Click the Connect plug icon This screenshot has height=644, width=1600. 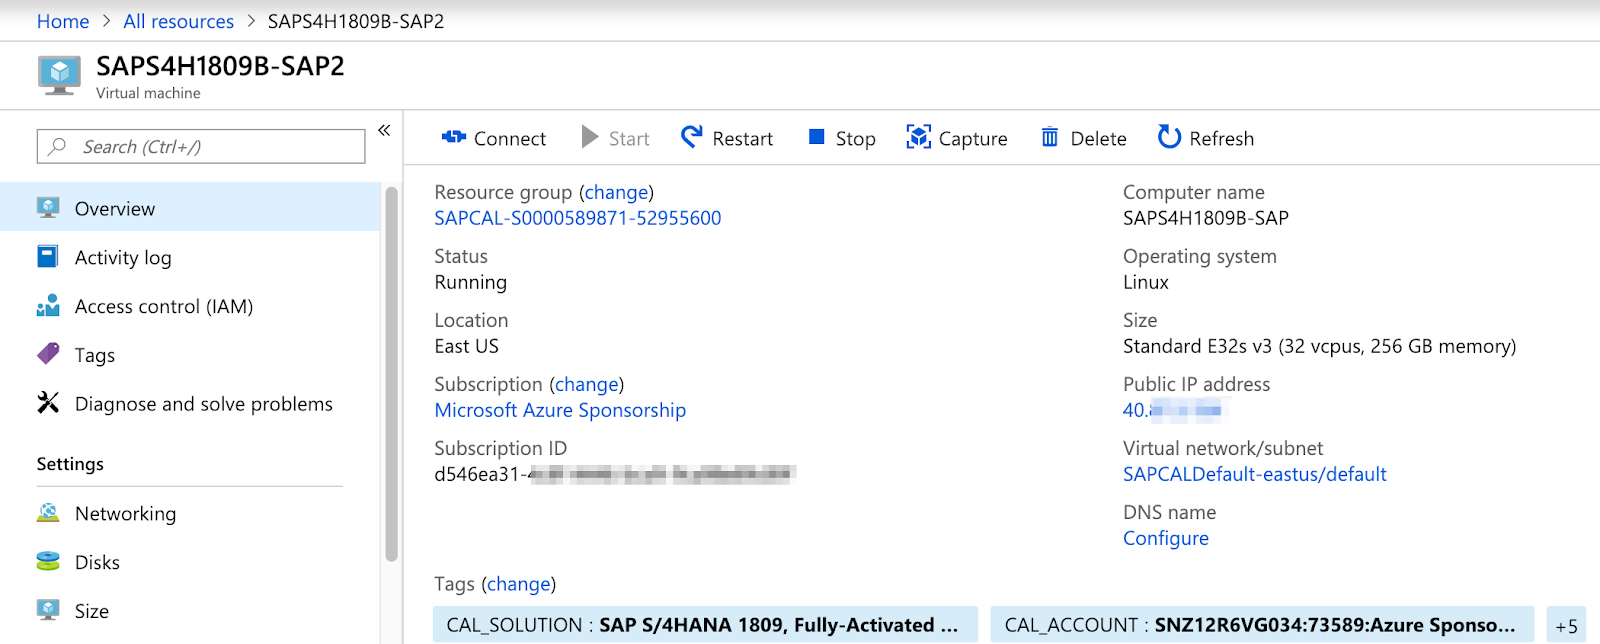click(454, 137)
